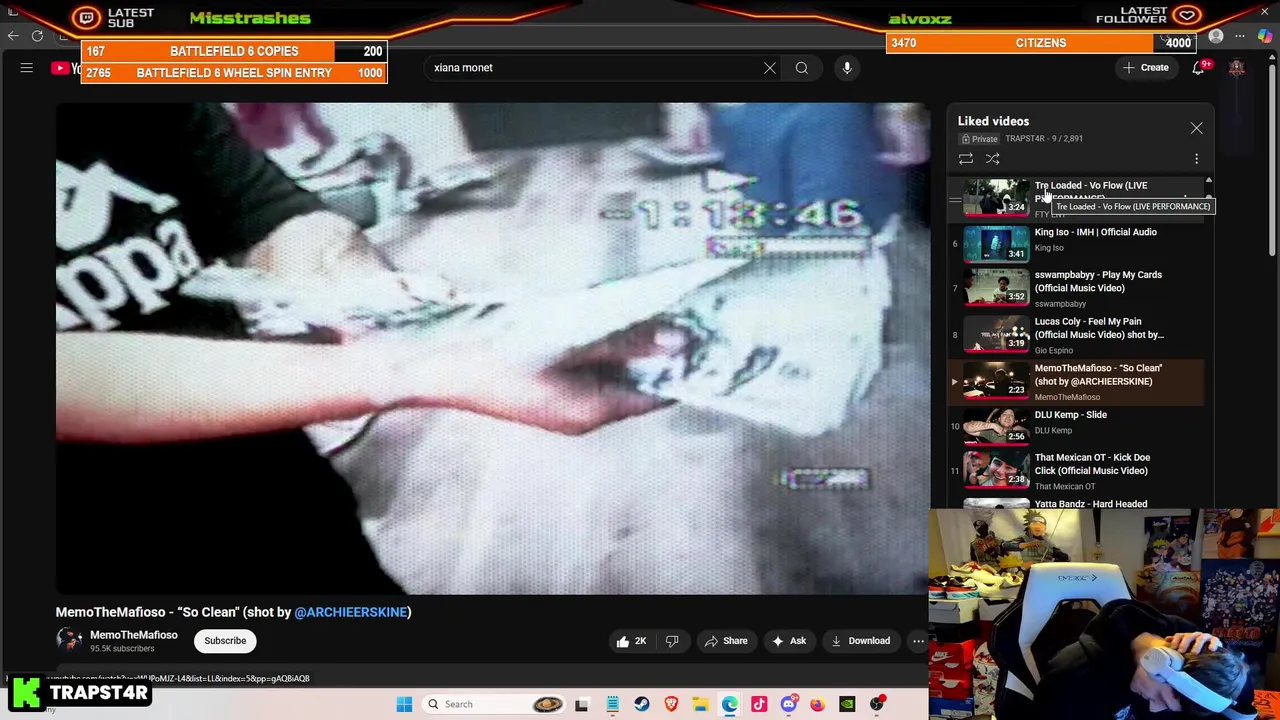Open the account avatar menu
This screenshot has width=1280, height=720.
click(x=1237, y=68)
